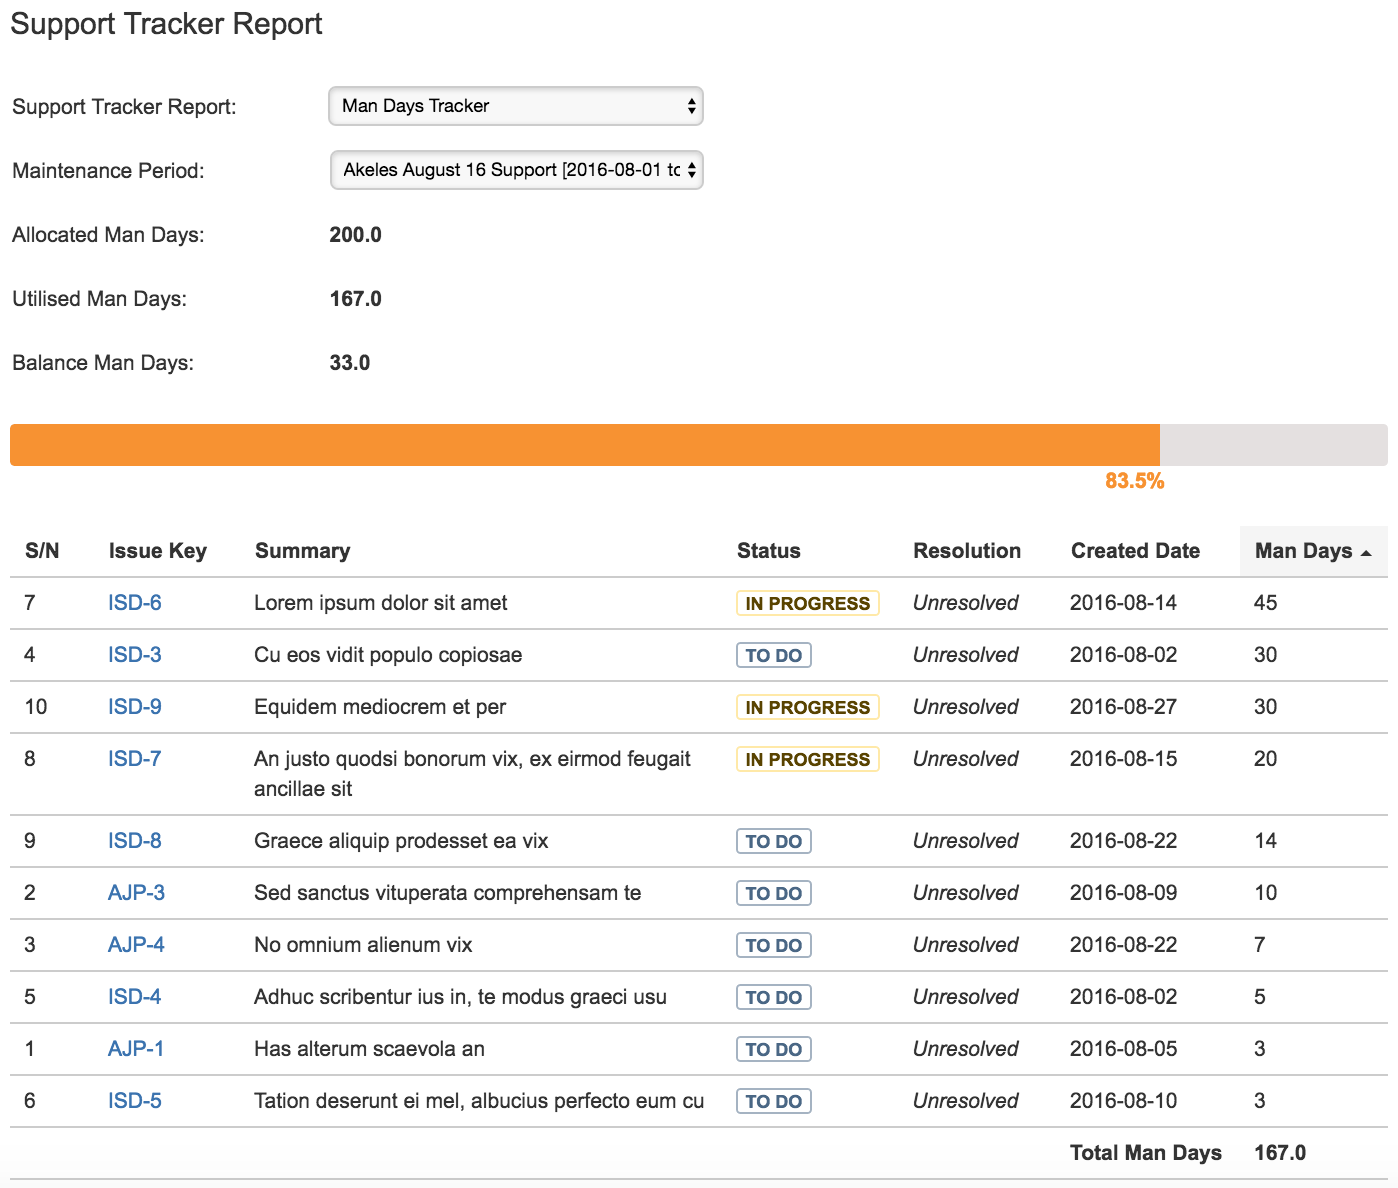Click the orange utilisation progress bar

584,445
